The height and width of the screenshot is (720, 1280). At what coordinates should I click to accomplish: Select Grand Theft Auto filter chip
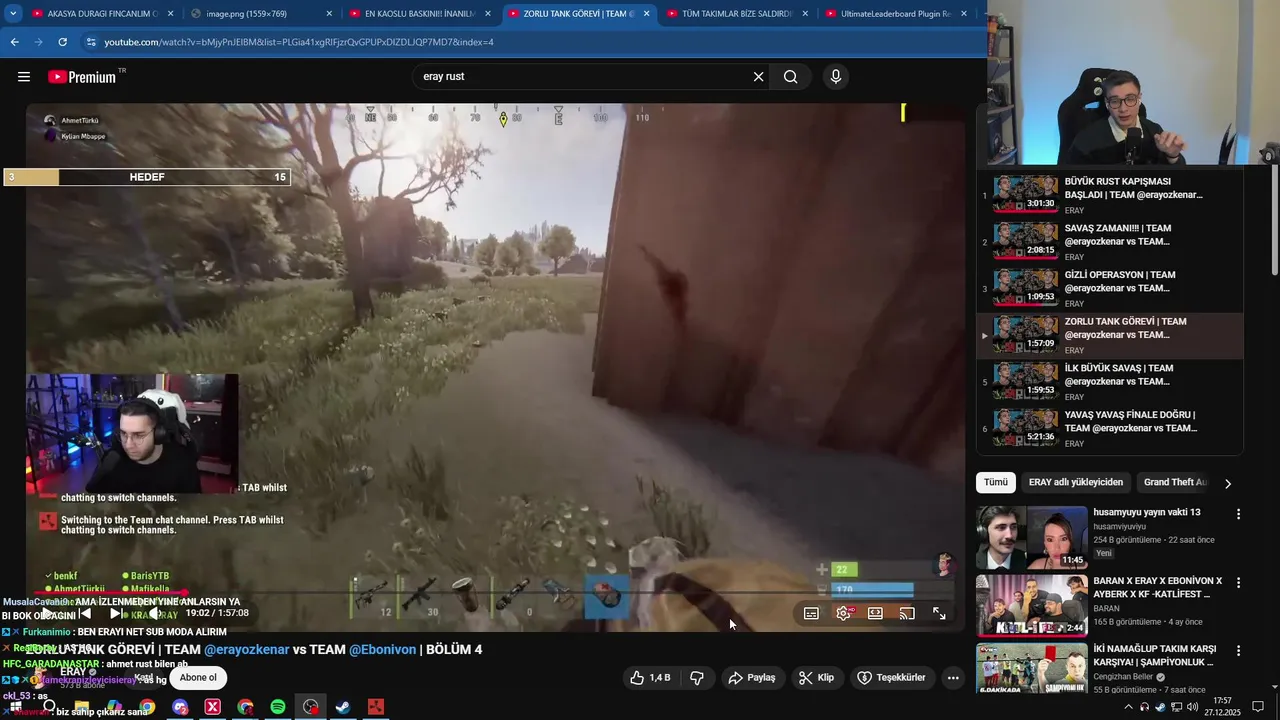point(1175,482)
